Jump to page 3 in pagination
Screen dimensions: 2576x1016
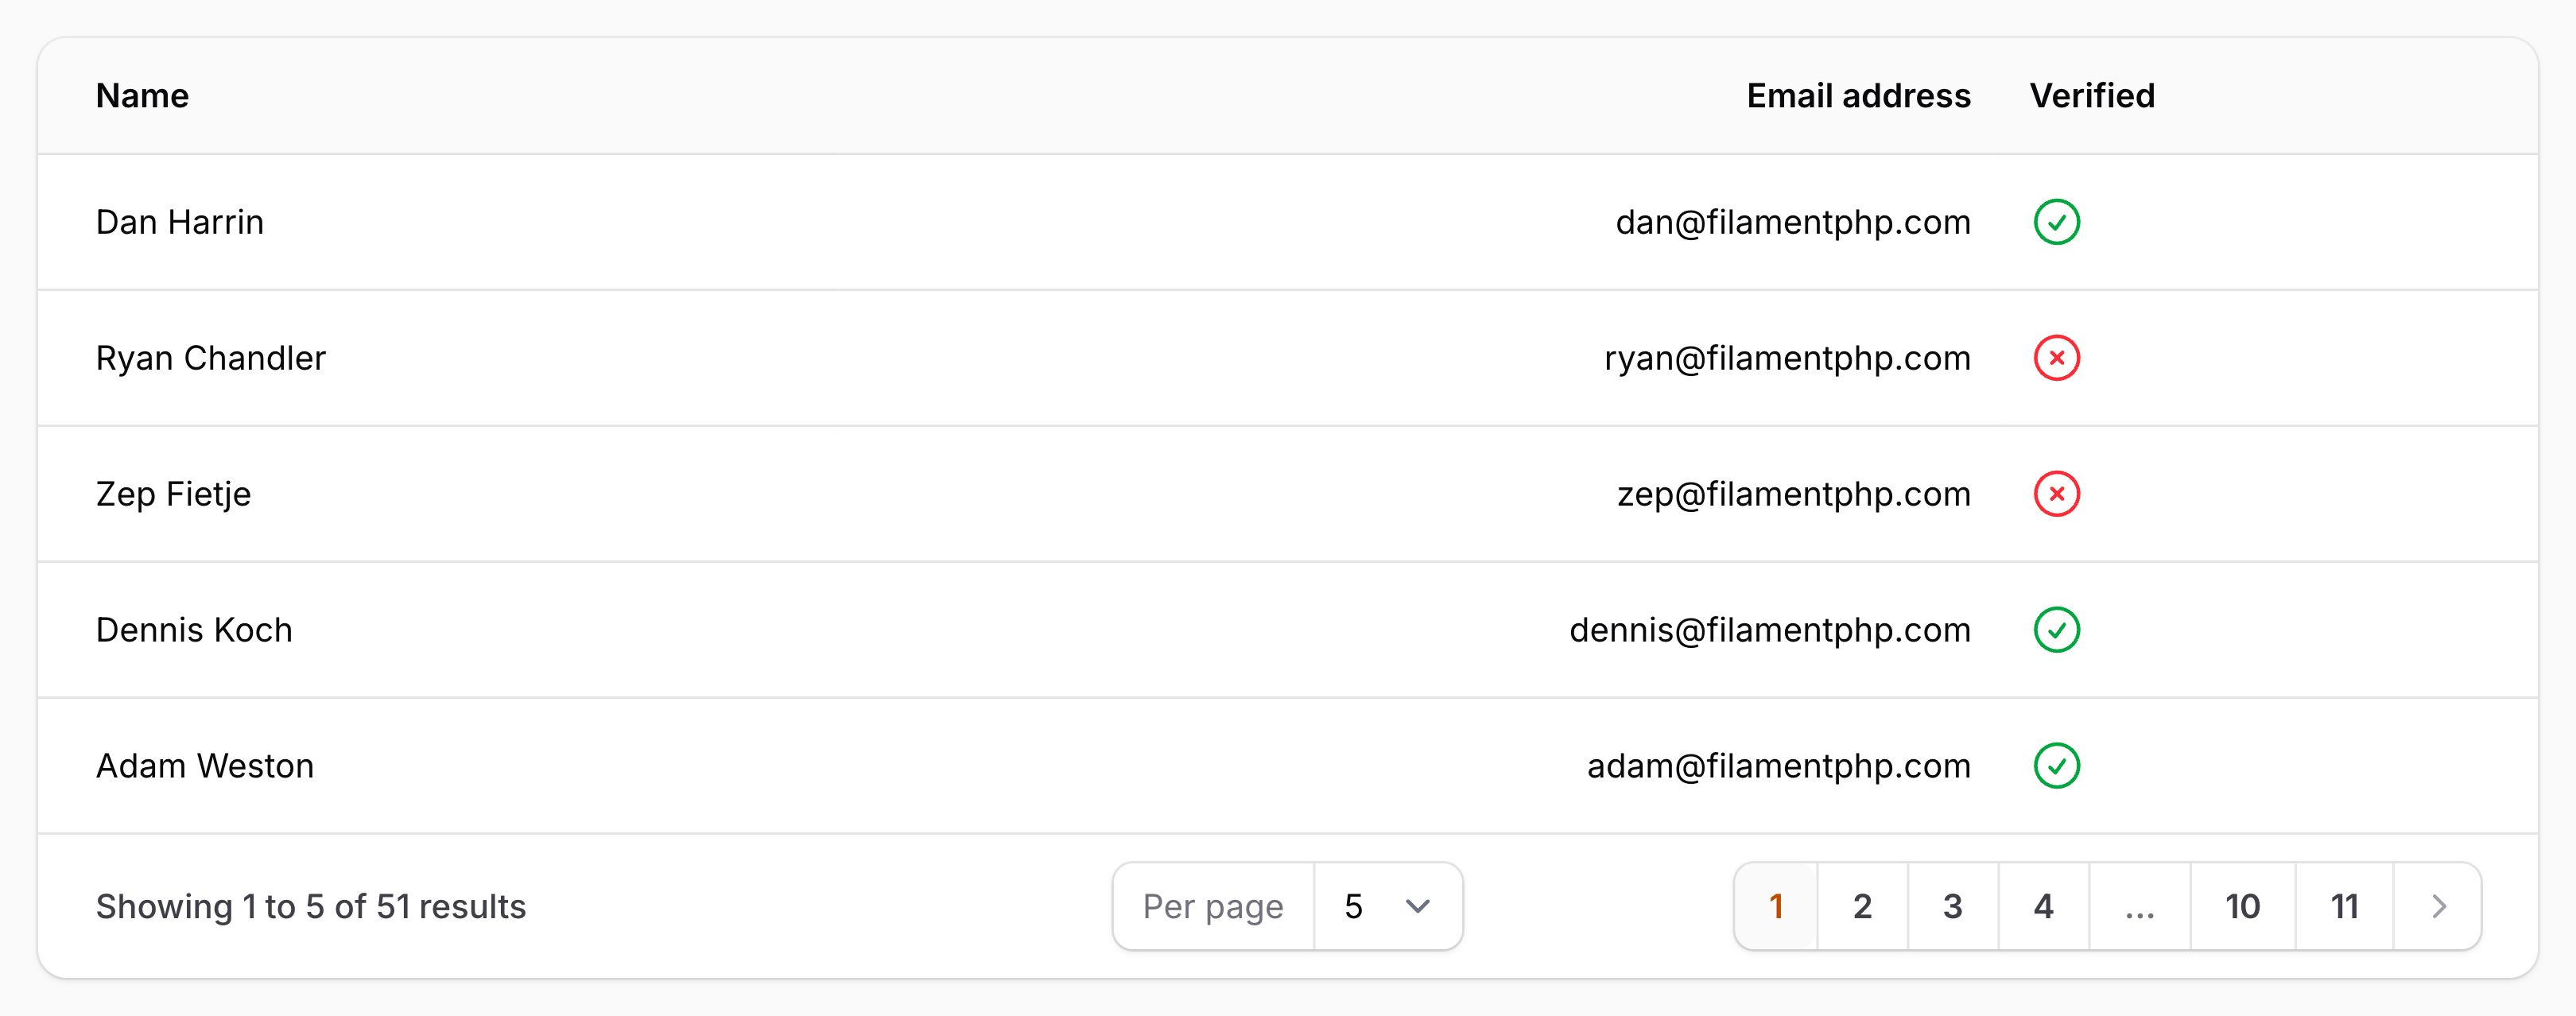coord(1952,906)
